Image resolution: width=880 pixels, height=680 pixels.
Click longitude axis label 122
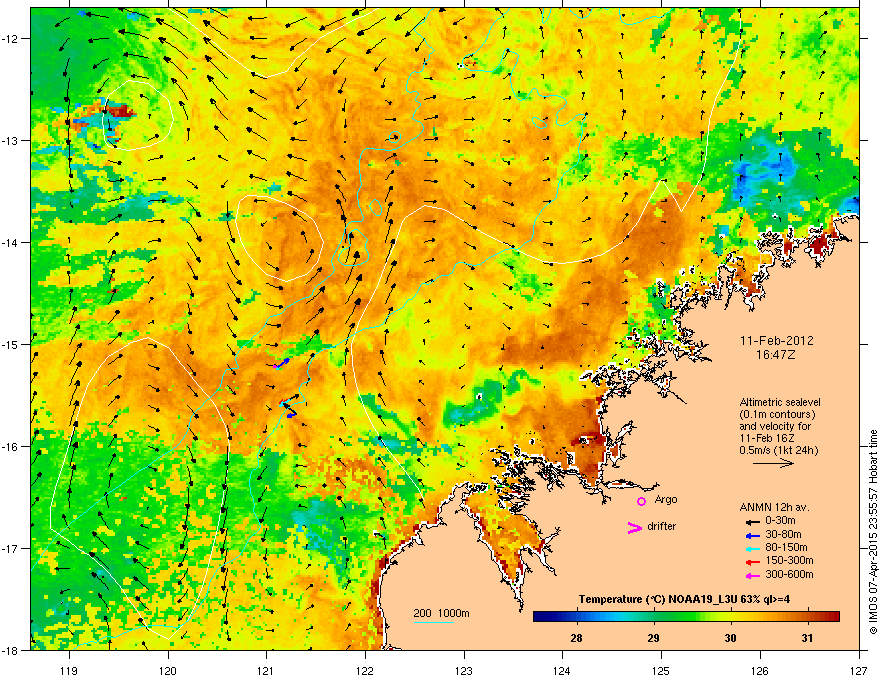pyautogui.click(x=365, y=670)
